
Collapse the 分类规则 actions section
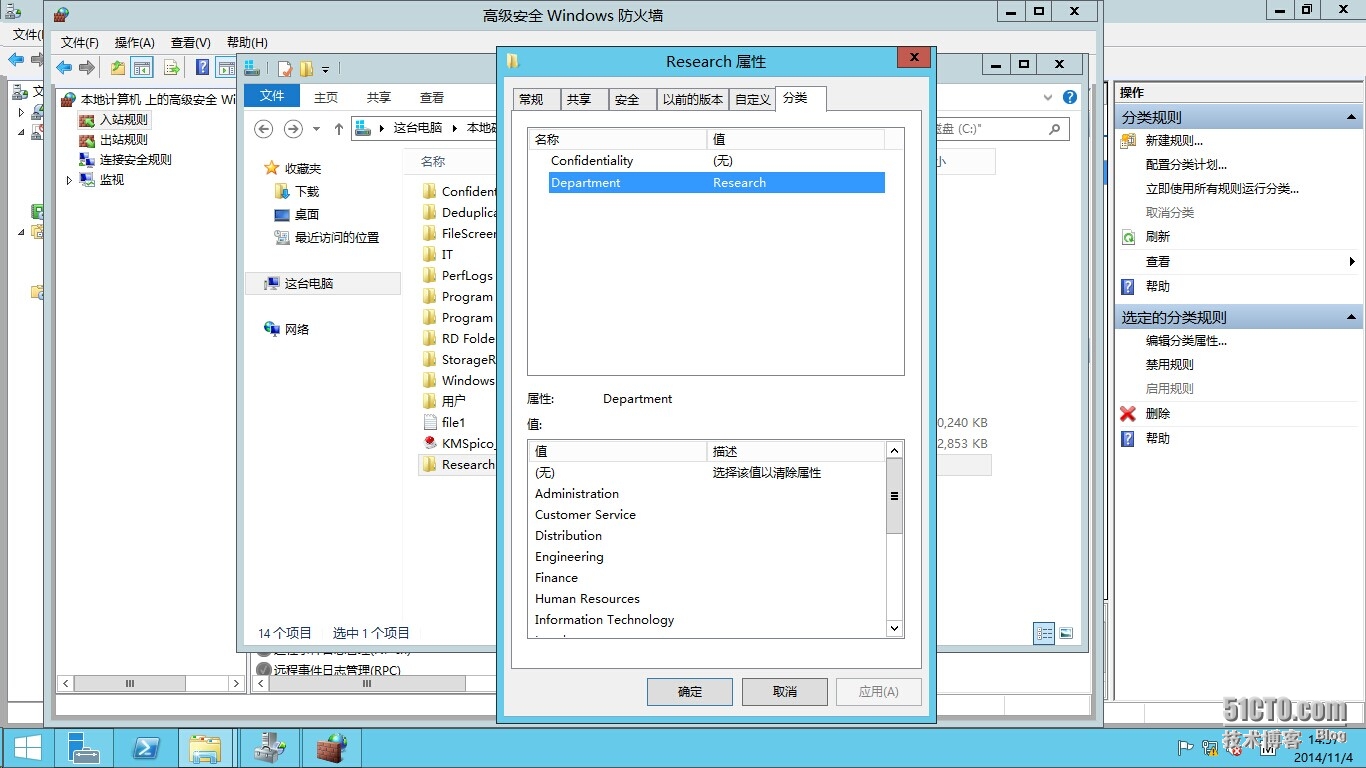1351,117
